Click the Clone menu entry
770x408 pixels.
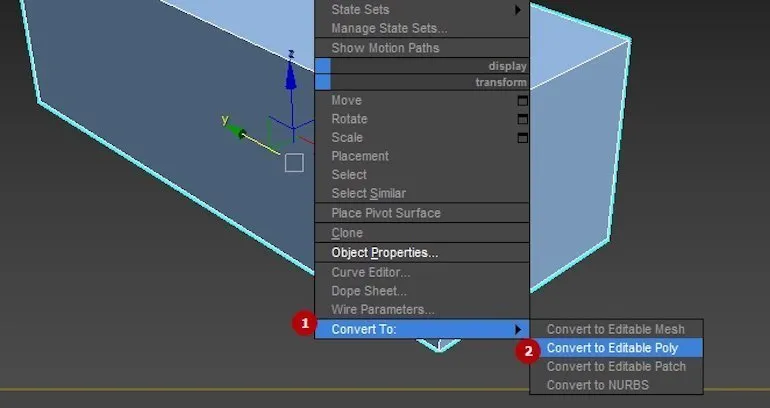(347, 233)
